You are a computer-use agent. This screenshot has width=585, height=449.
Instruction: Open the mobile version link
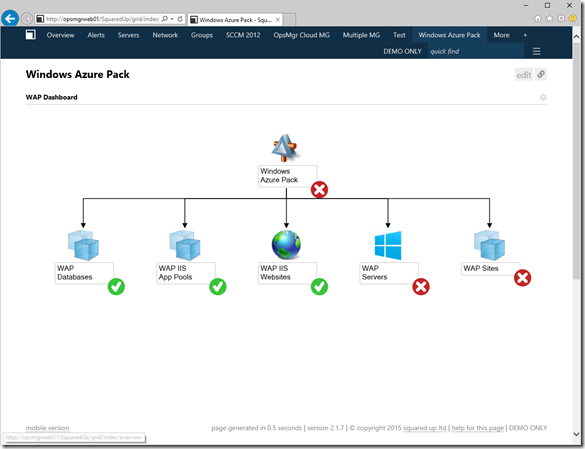tap(47, 428)
